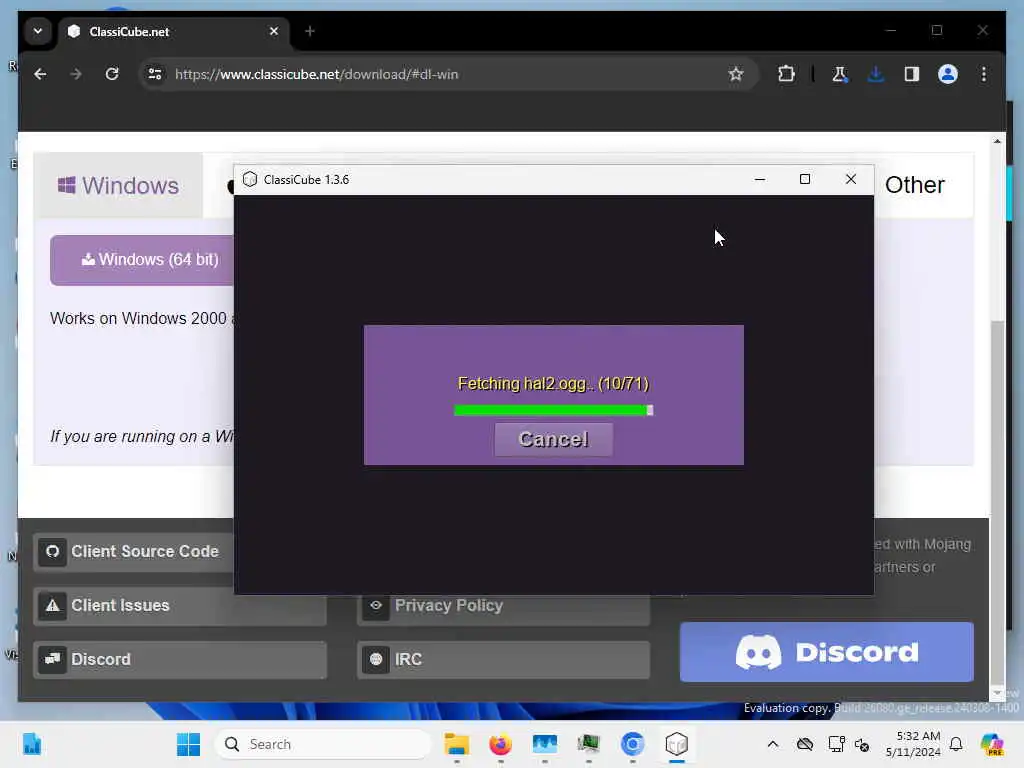
Task: Open the notification bell in taskbar
Action: point(956,744)
